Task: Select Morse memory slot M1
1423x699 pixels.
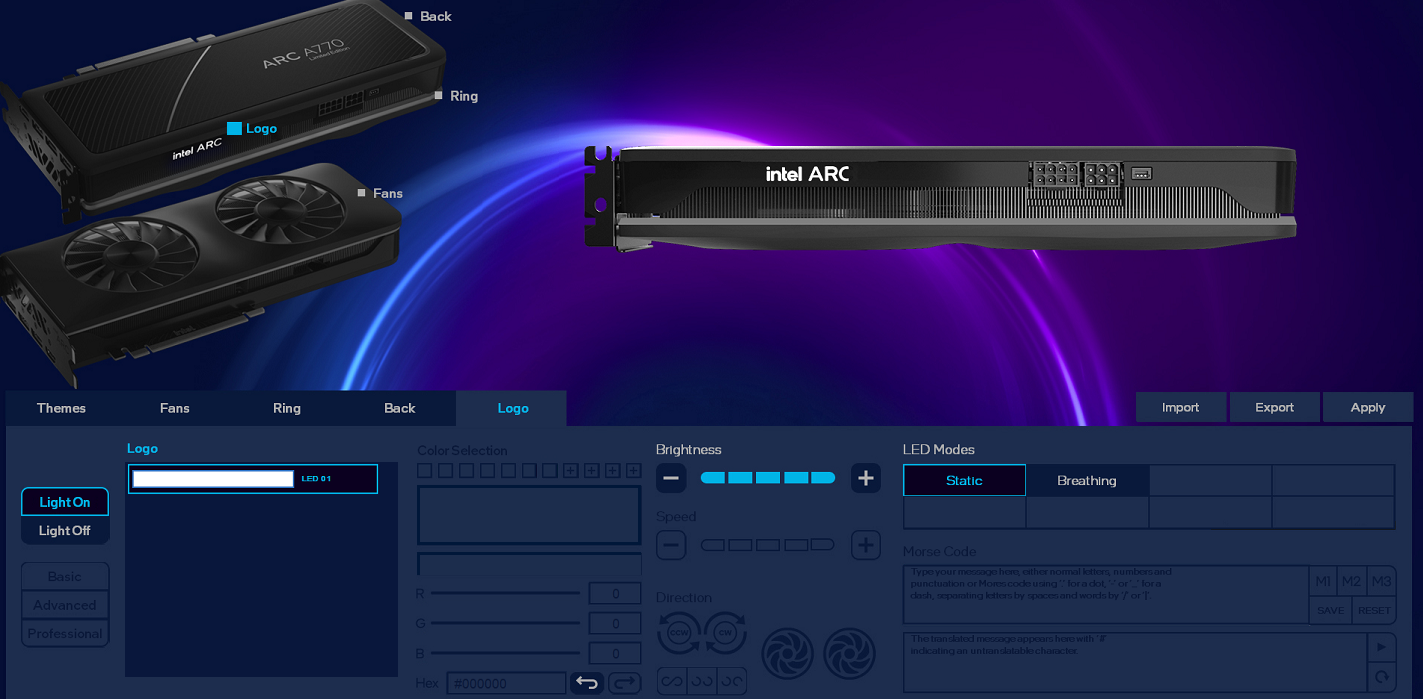Action: point(1323,581)
